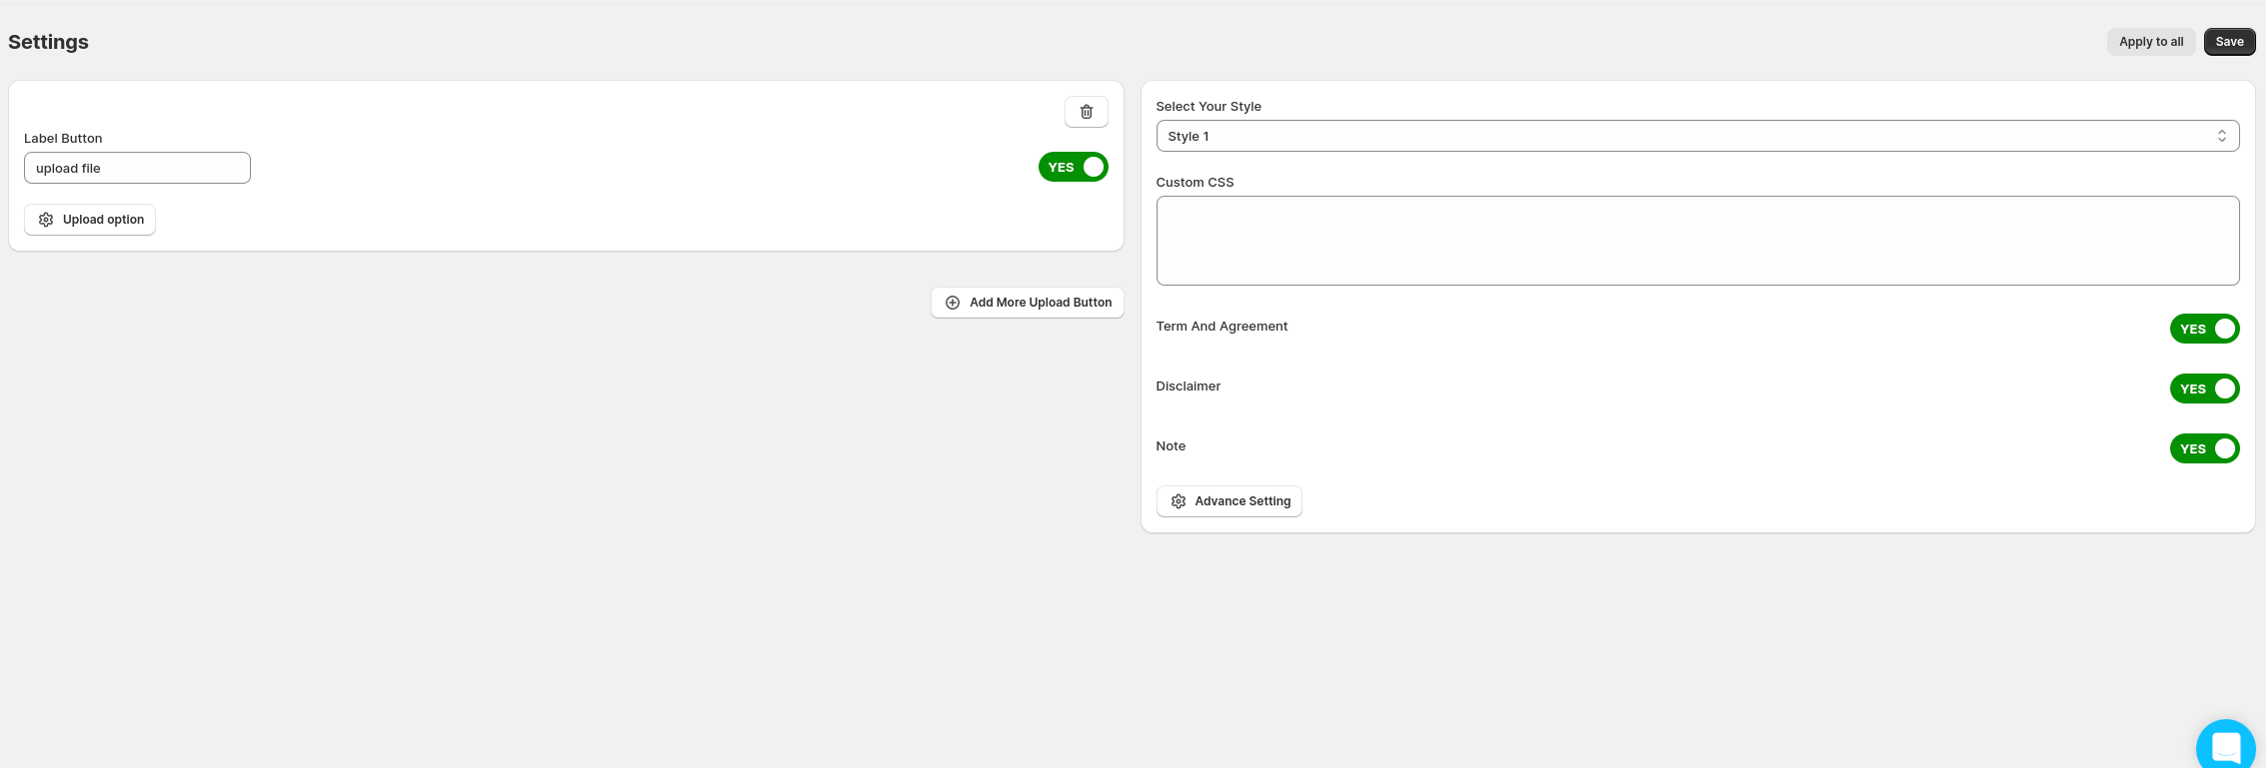This screenshot has width=2266, height=768.
Task: Turn off the Disclaimer toggle
Action: [x=2204, y=389]
